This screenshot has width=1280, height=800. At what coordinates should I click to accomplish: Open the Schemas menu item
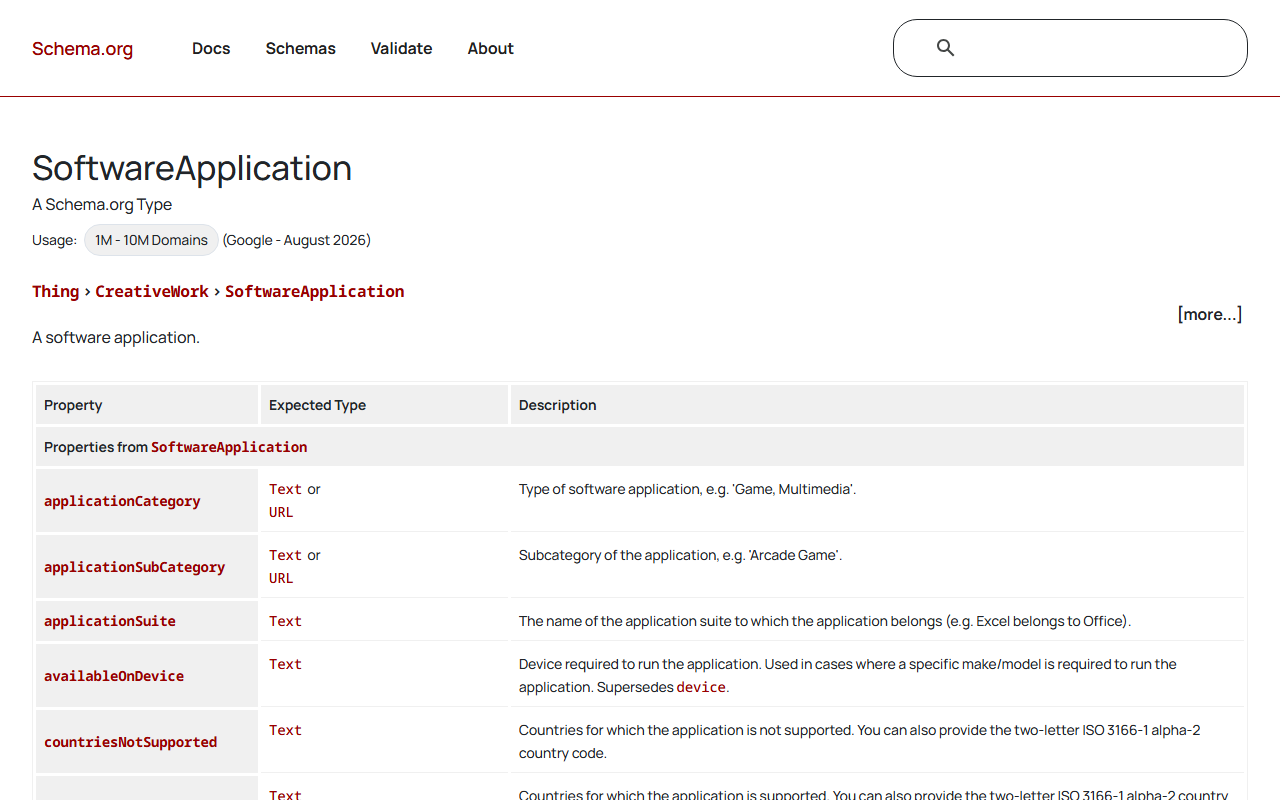(x=300, y=48)
